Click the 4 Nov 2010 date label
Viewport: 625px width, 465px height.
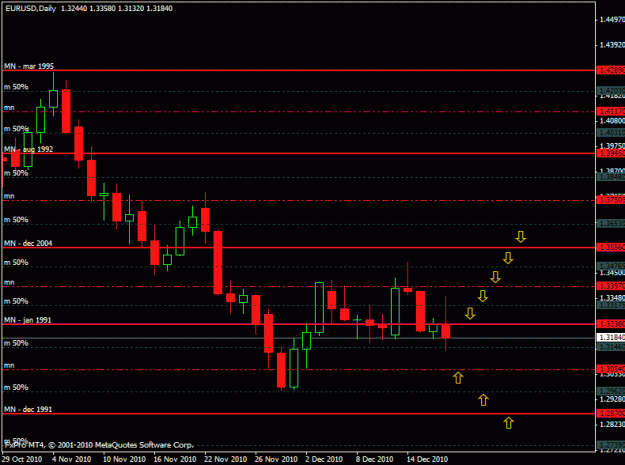(x=72, y=459)
